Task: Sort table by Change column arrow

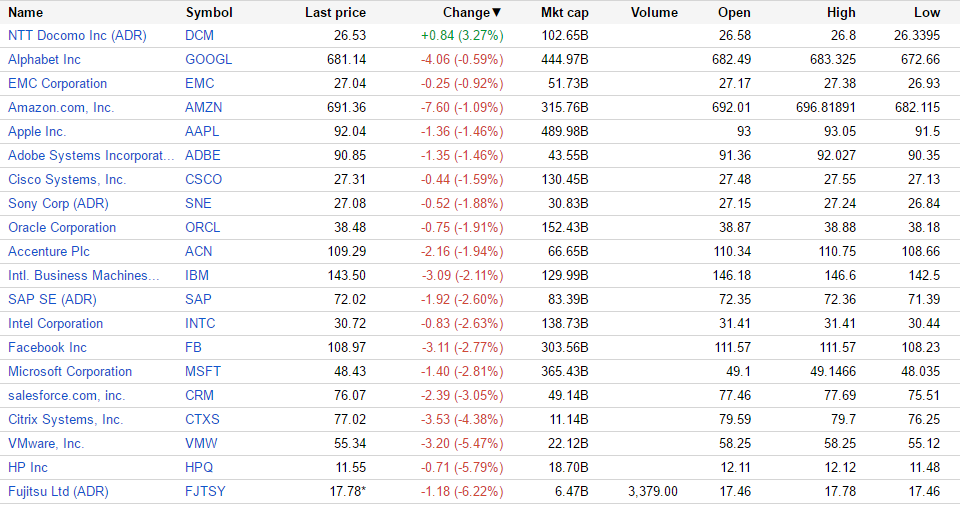Action: [497, 13]
